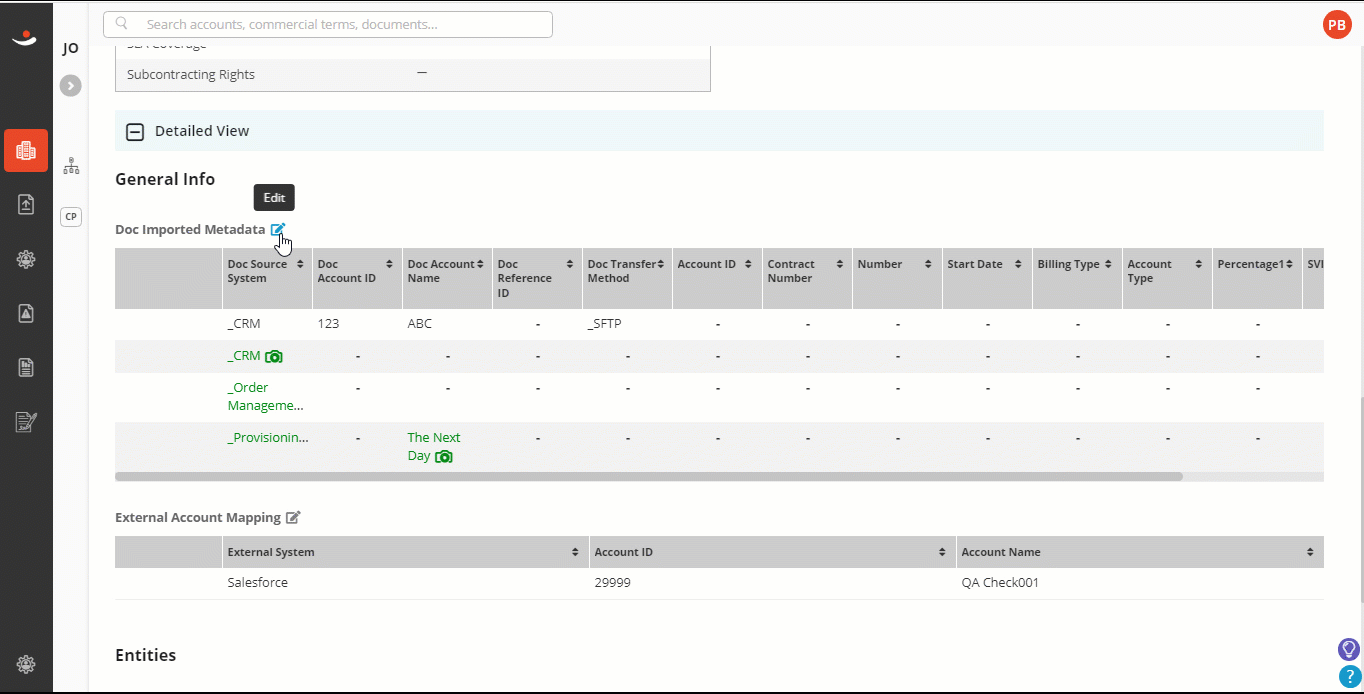The image size is (1364, 694).
Task: Click the CP badge icon
Action: [71, 217]
